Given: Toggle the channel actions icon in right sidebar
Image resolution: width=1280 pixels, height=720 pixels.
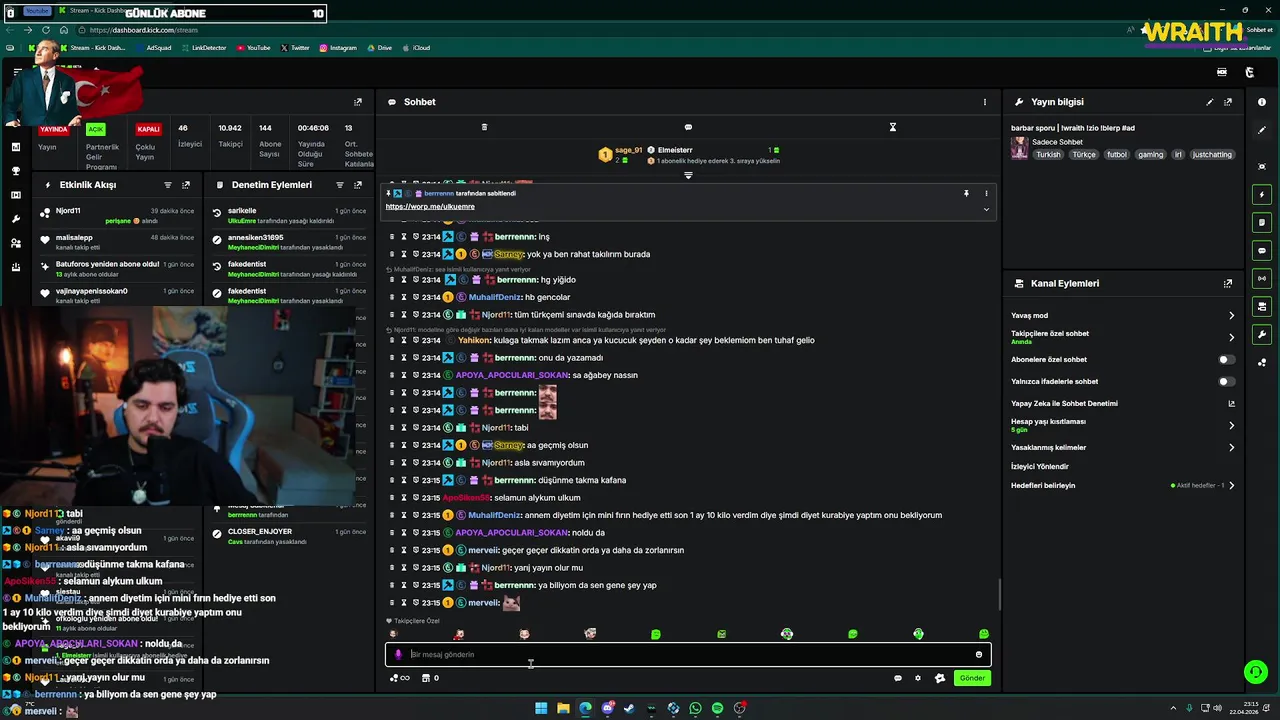Looking at the screenshot, I should point(1262,306).
